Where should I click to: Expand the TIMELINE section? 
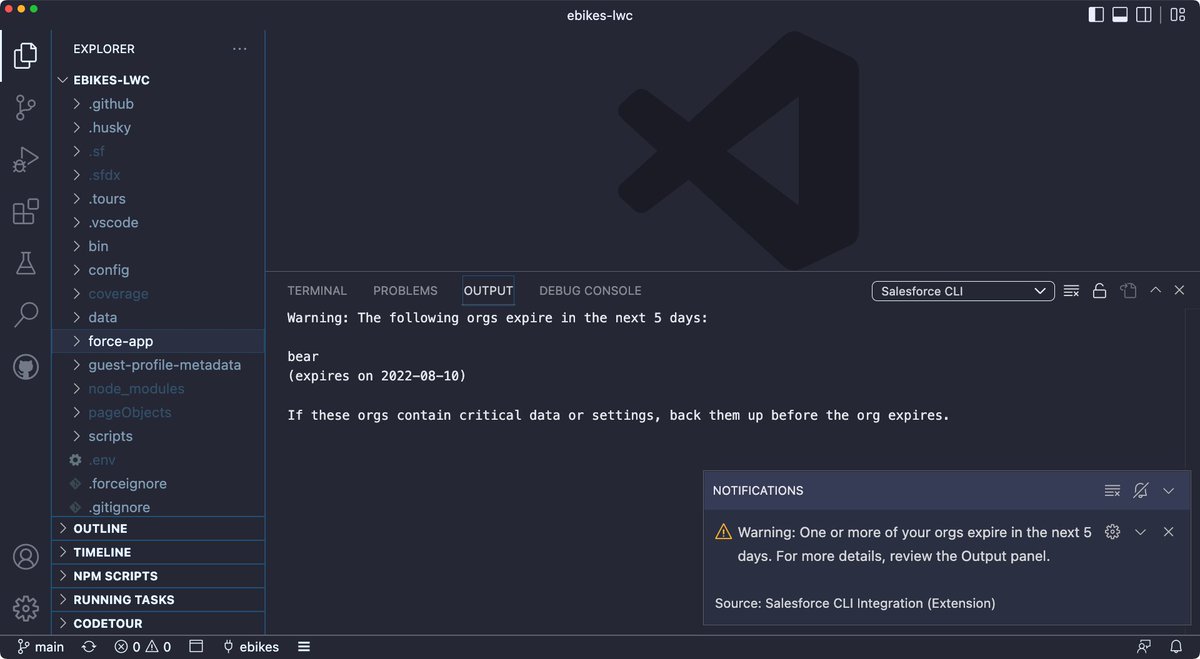click(158, 552)
